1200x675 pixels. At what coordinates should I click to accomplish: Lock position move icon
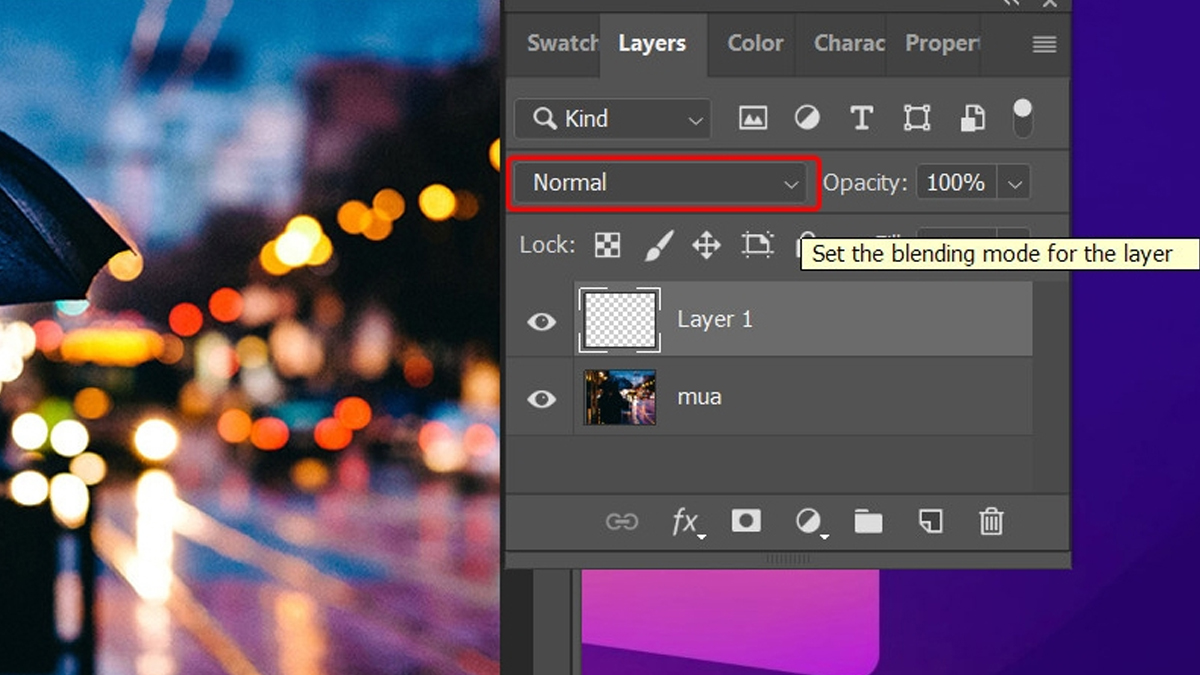[x=706, y=245]
